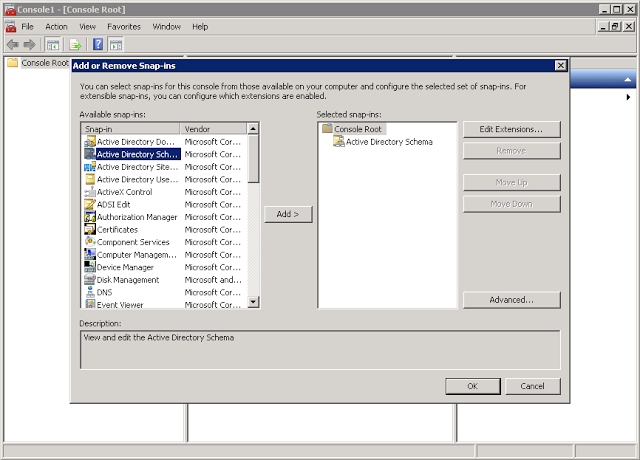Click the Active Directory Domains snap-in icon

click(90, 142)
